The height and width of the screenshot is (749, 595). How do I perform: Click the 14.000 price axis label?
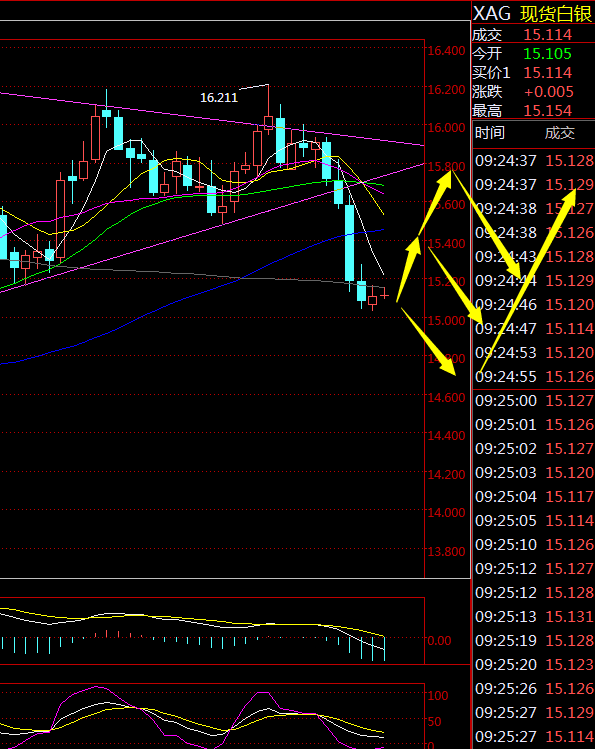coord(446,513)
